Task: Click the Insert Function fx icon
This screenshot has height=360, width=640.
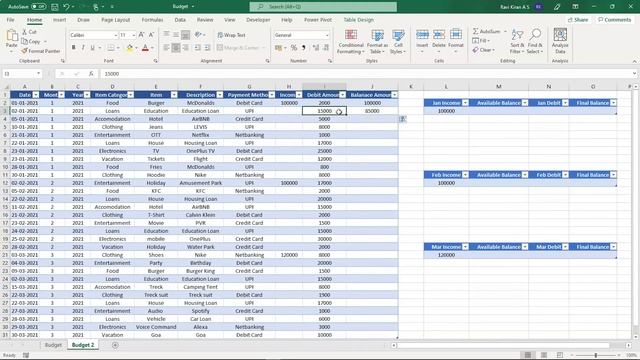Action: tap(91, 74)
